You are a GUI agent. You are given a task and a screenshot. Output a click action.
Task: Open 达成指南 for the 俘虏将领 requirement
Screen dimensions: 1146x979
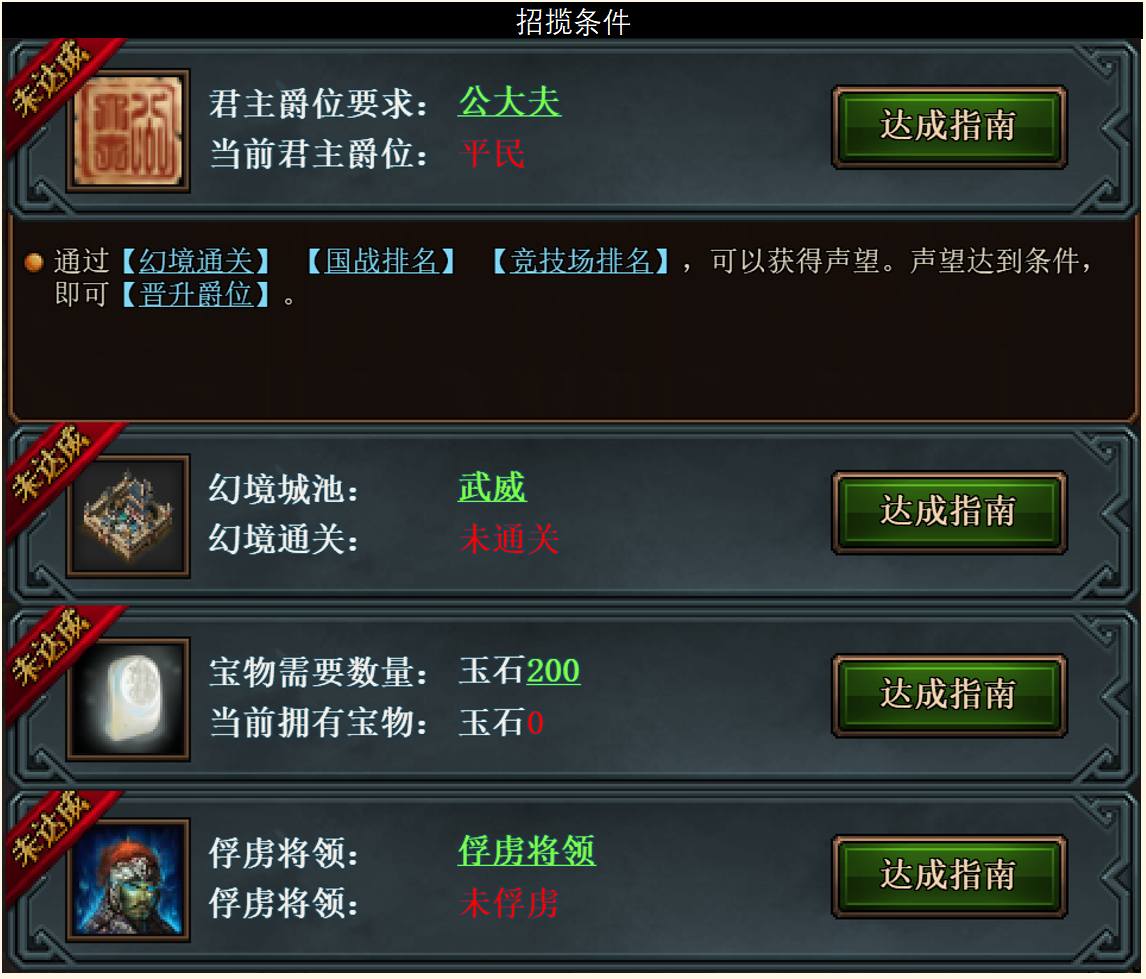pyautogui.click(x=949, y=876)
